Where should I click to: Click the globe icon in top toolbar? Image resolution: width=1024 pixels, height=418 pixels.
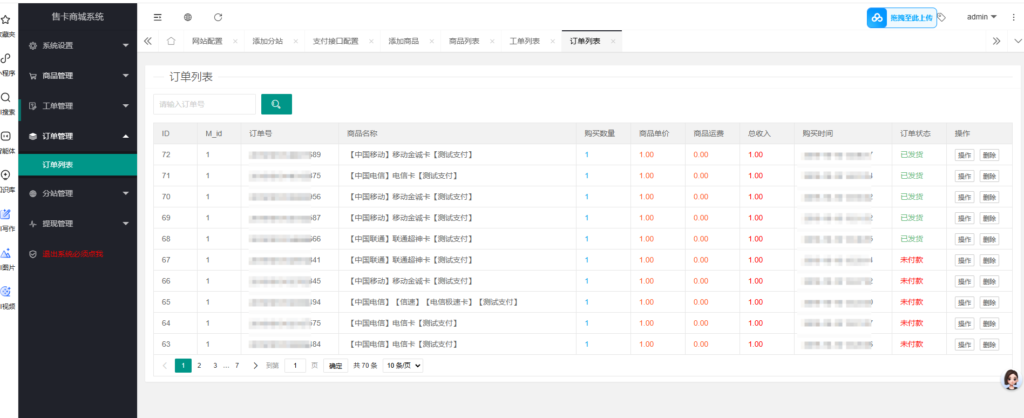[188, 17]
